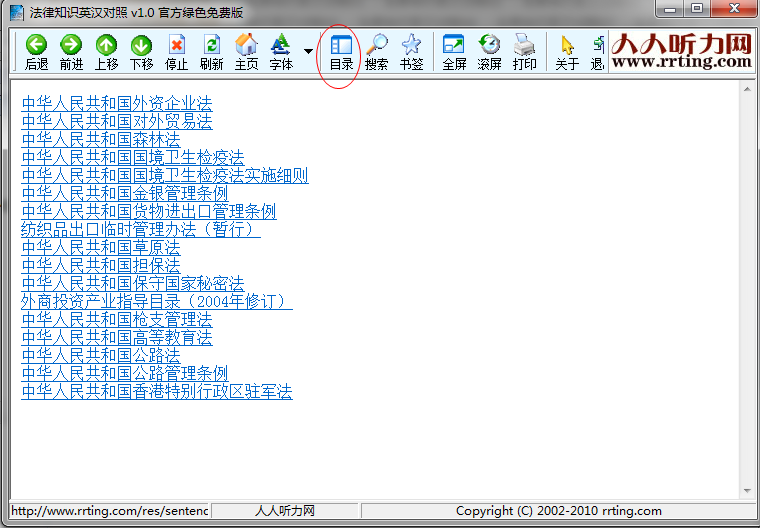Expand the dropdown arrow beside 字体

pyautogui.click(x=308, y=51)
